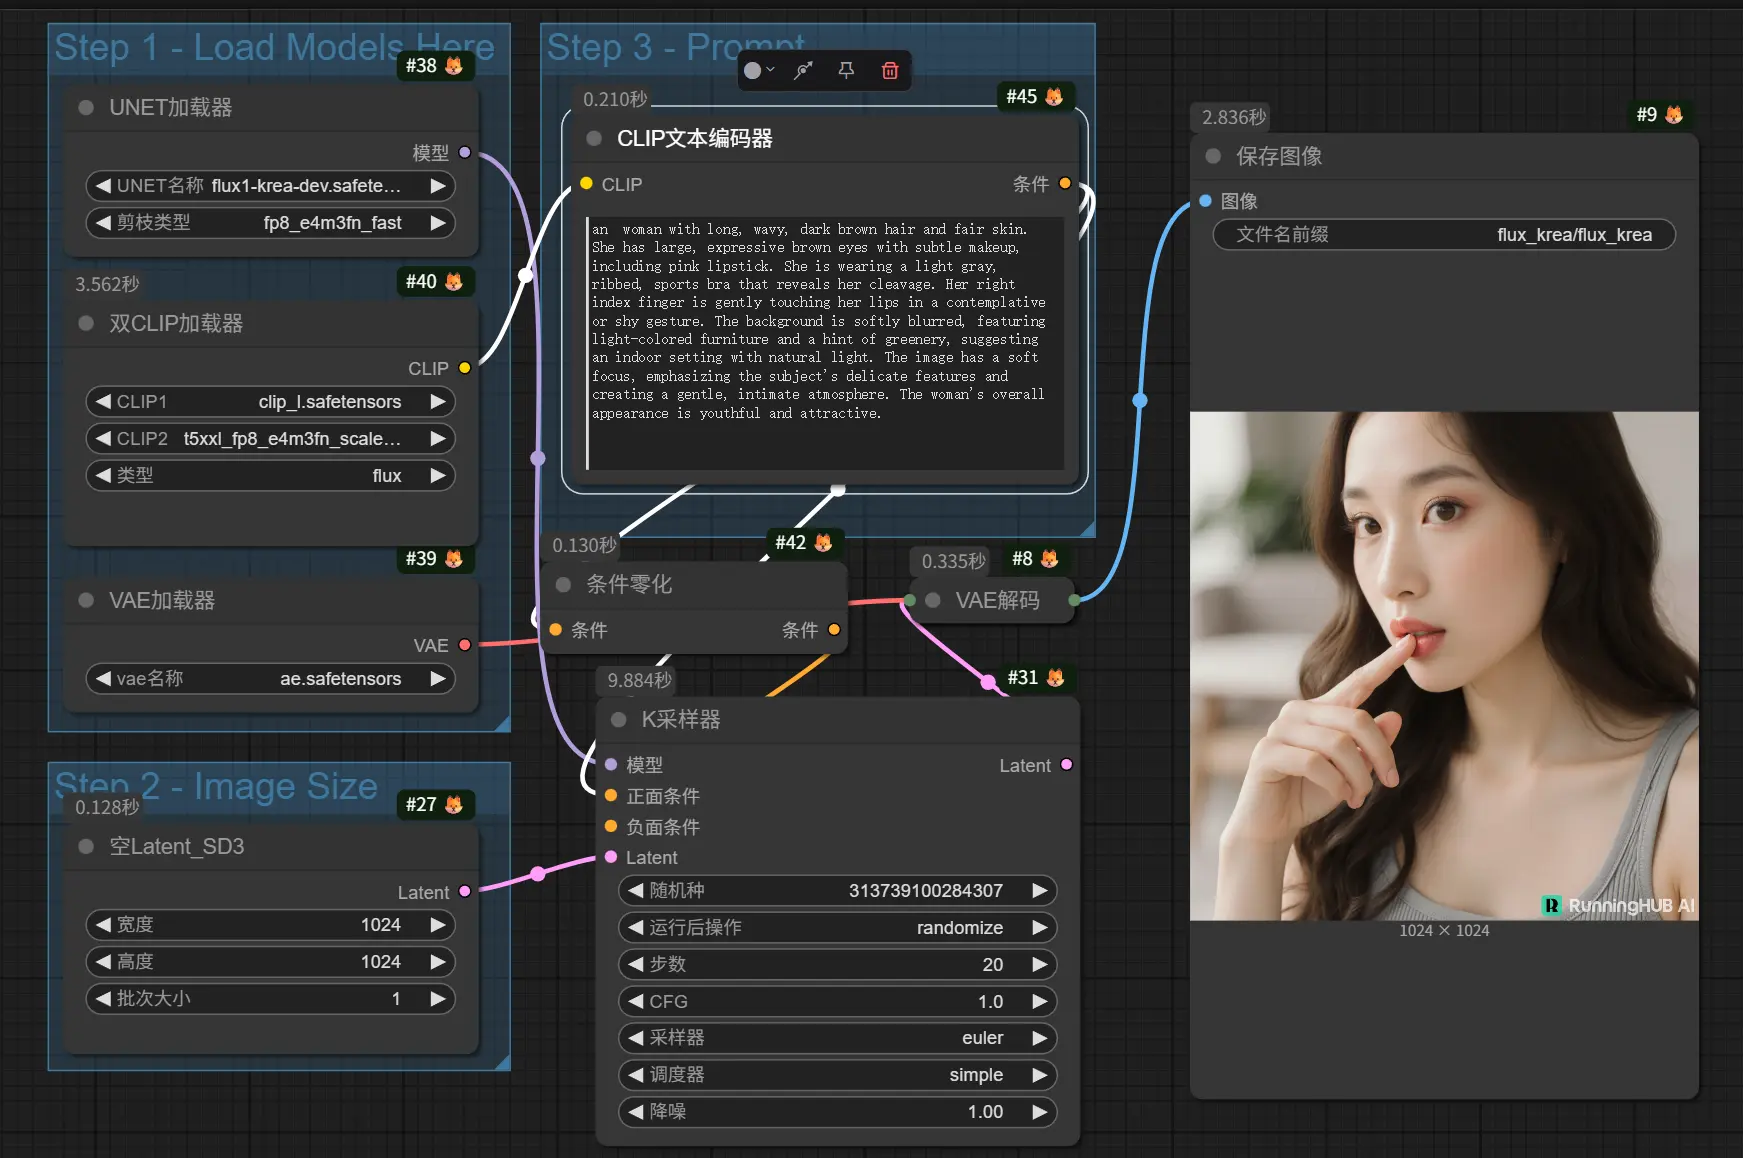Decrease 宽度 with its left arrow

pos(102,924)
